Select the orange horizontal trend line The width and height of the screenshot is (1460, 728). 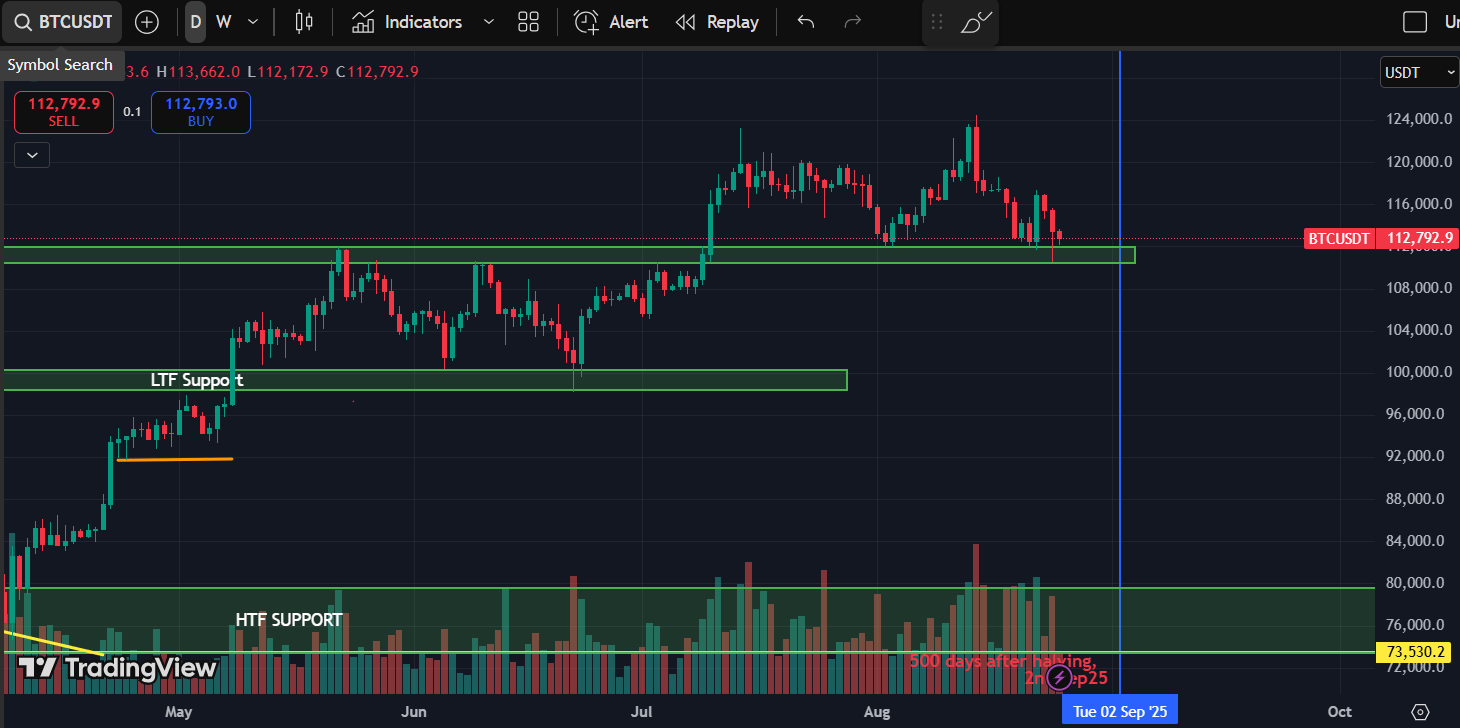point(174,459)
